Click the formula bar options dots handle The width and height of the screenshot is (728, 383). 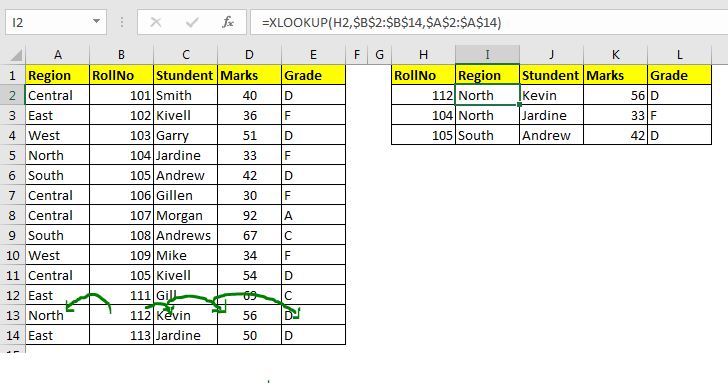pos(122,22)
